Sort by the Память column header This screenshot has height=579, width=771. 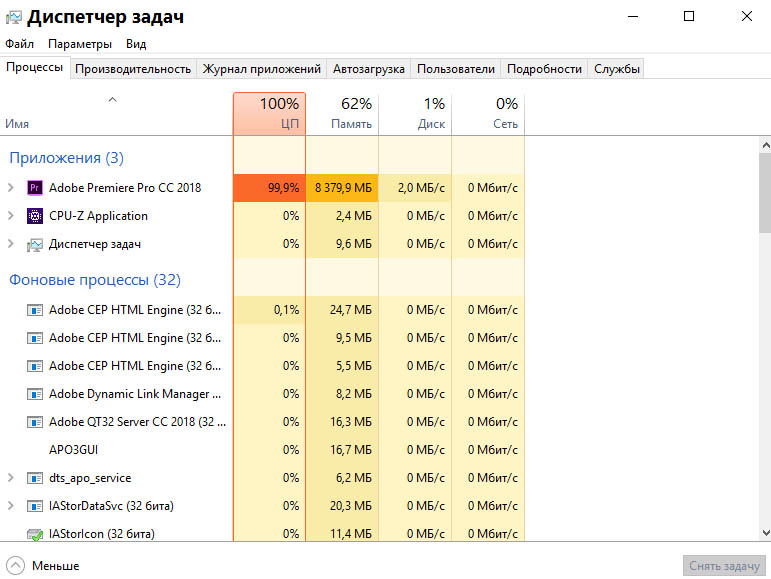pyautogui.click(x=342, y=114)
